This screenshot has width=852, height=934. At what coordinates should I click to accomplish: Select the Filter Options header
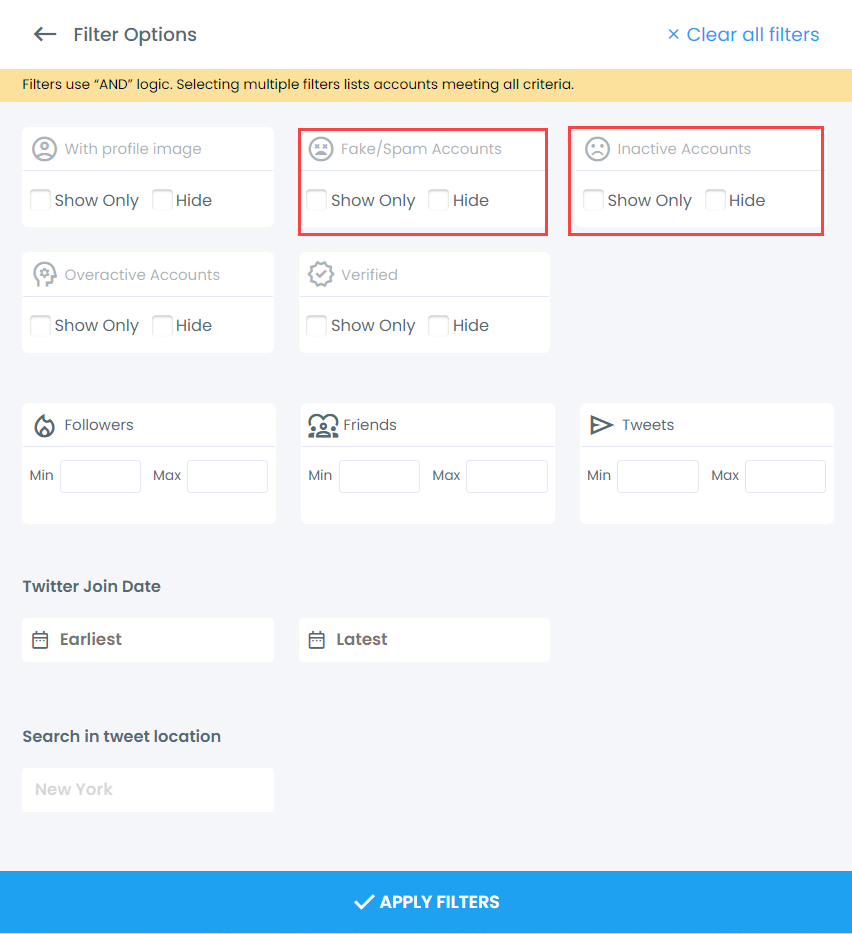[x=134, y=34]
